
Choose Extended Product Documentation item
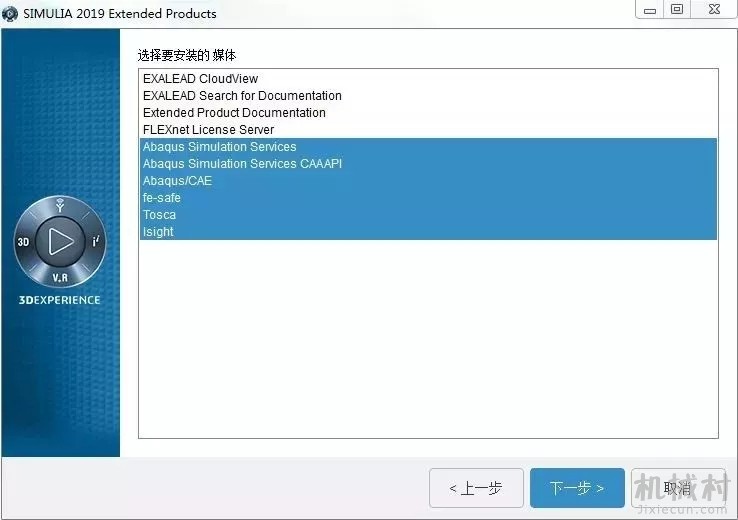[x=428, y=112]
